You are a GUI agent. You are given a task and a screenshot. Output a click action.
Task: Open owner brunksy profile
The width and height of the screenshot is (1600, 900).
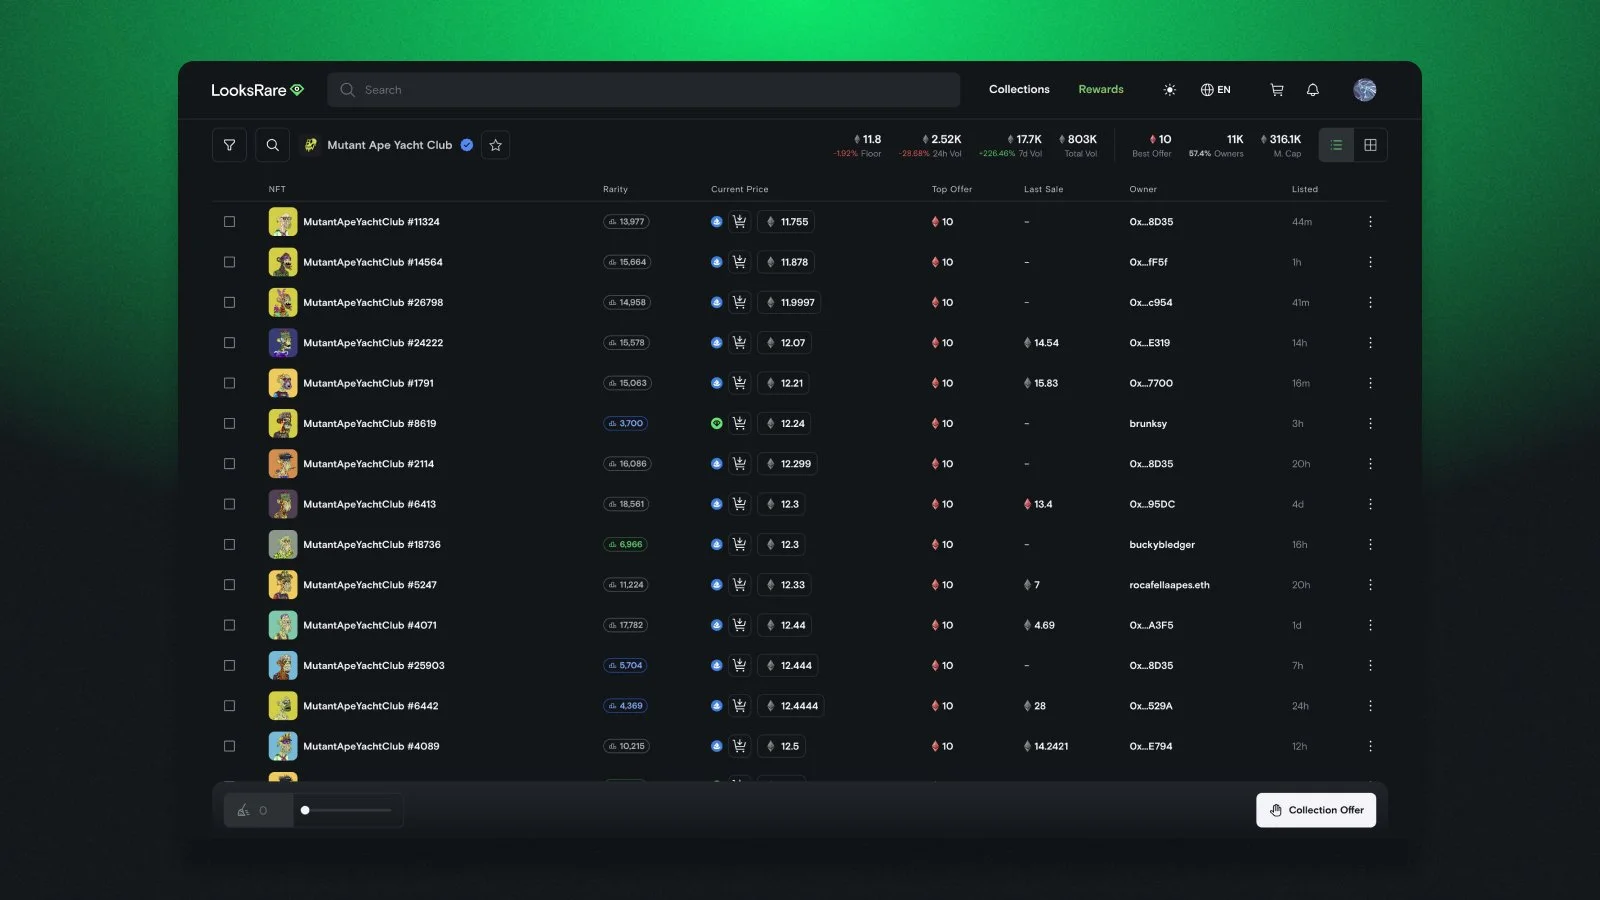coord(1148,424)
